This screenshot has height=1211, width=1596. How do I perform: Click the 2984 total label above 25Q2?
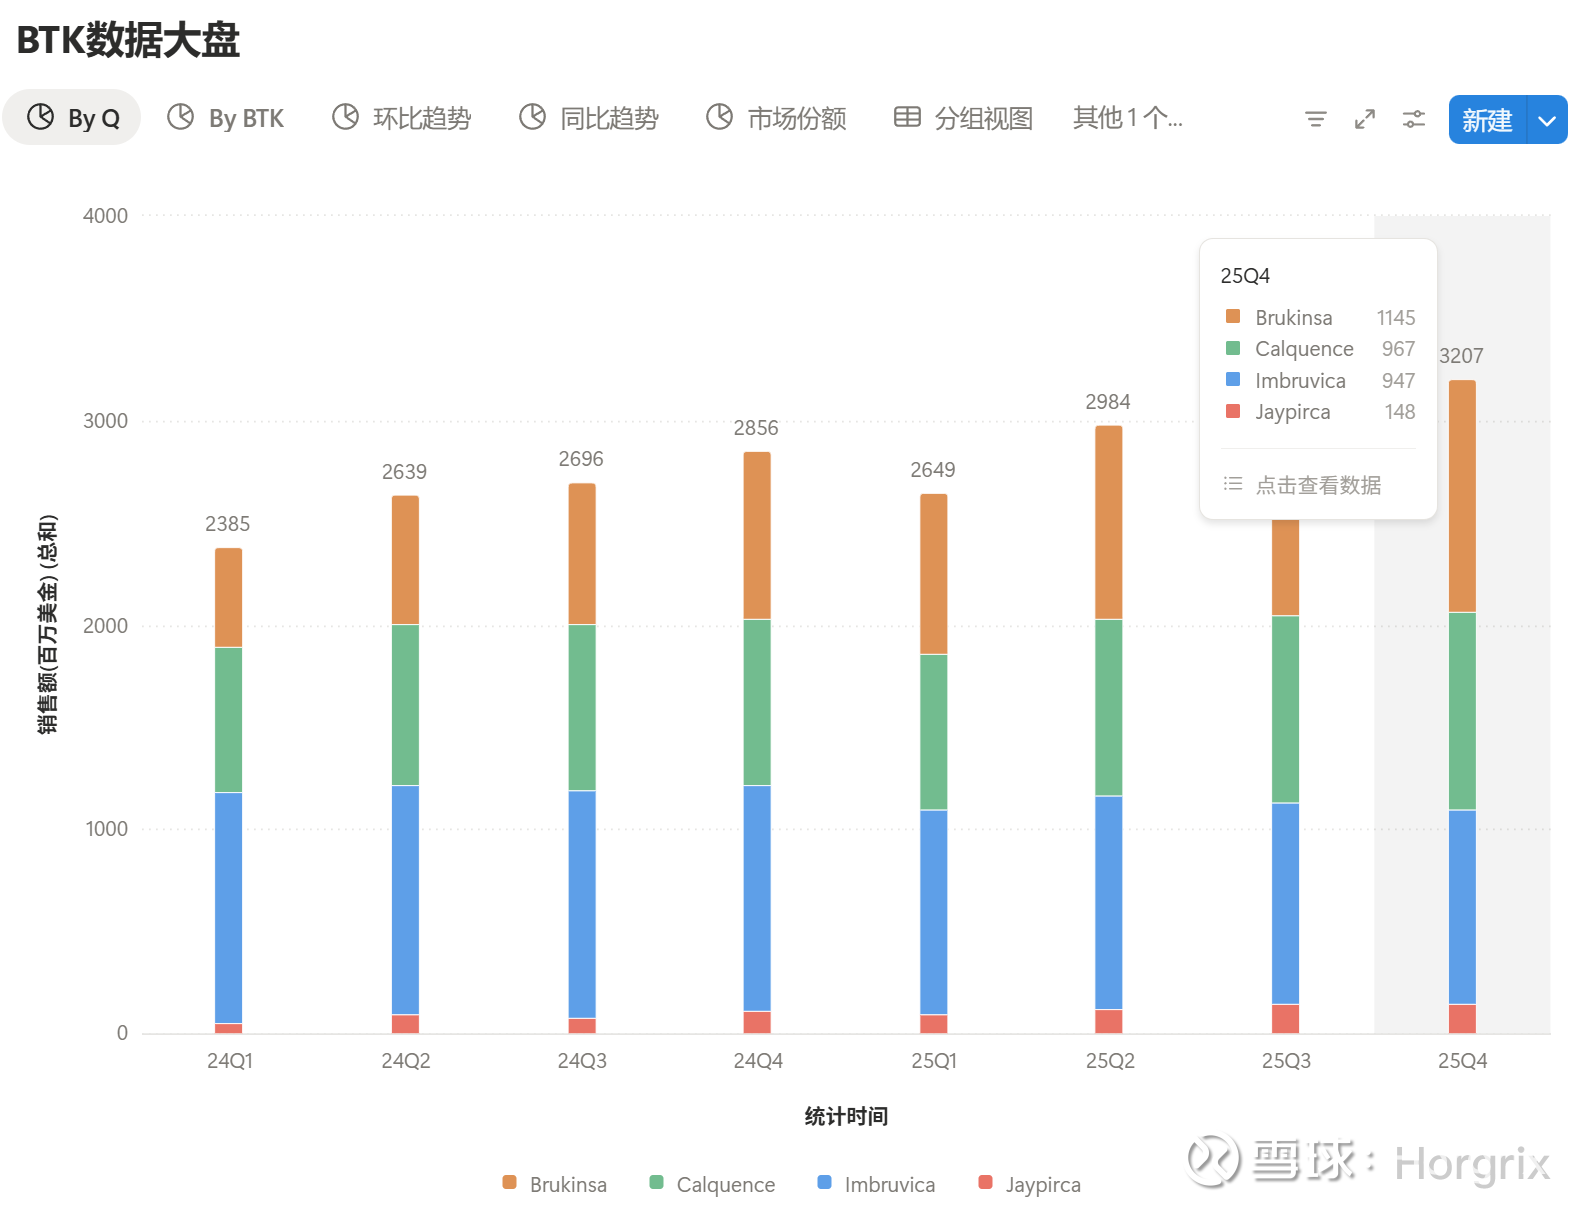point(1108,402)
